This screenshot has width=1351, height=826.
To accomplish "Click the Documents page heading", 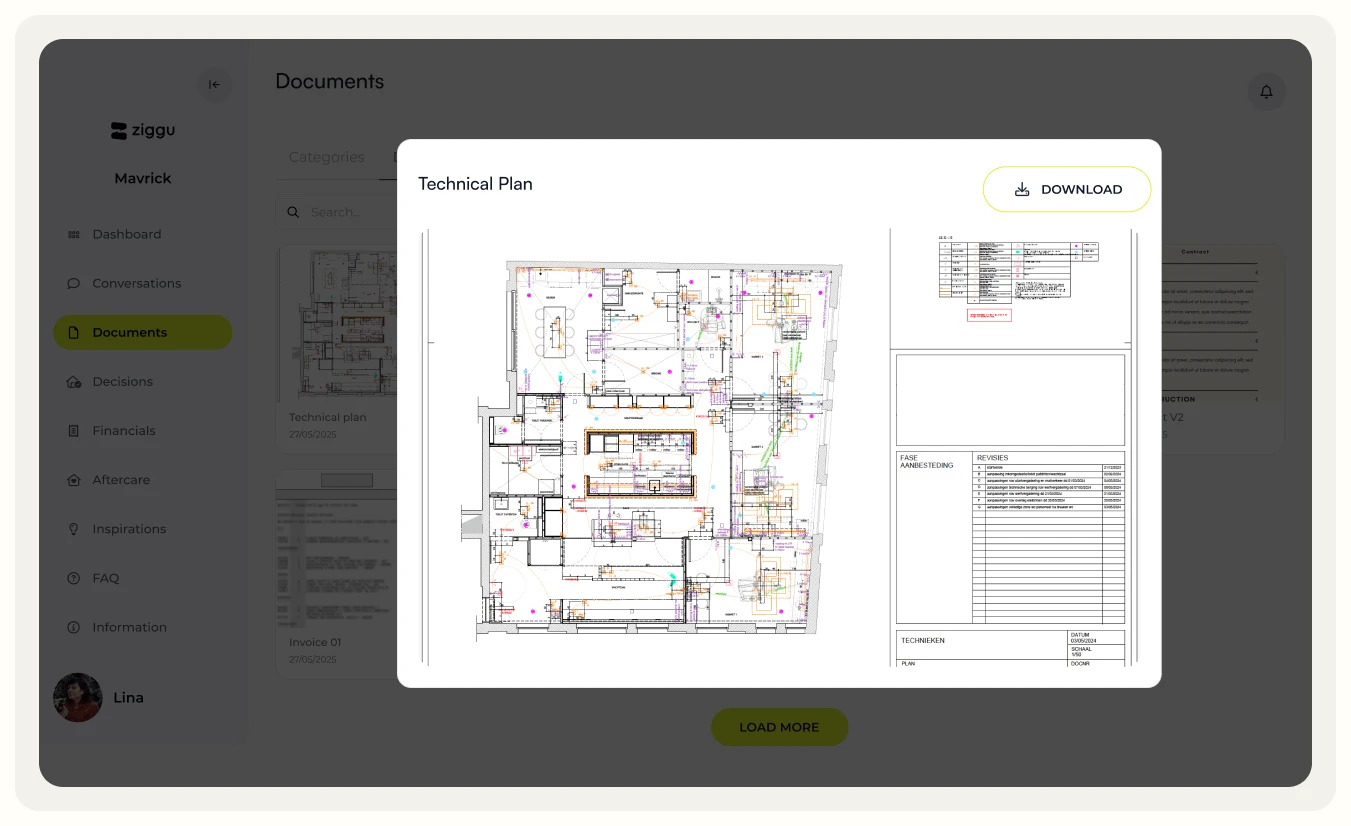I will click(330, 82).
